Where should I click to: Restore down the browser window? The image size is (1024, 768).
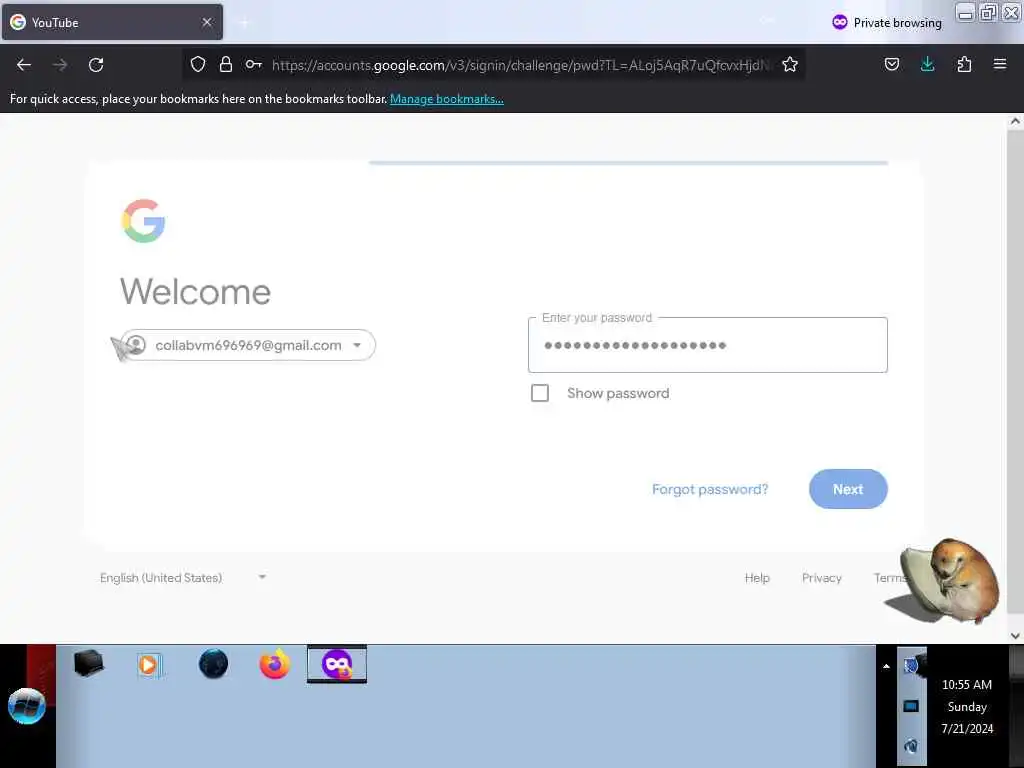[988, 13]
